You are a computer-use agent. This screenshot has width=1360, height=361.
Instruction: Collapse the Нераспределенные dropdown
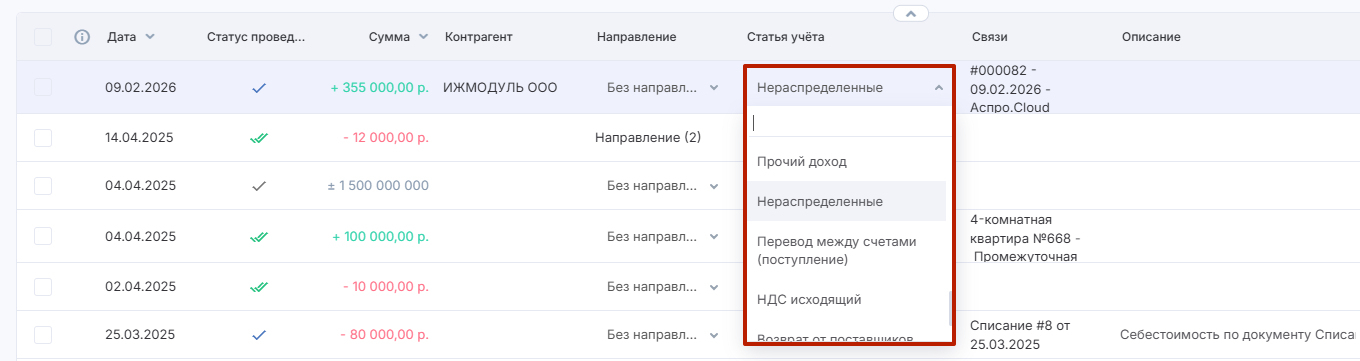938,88
